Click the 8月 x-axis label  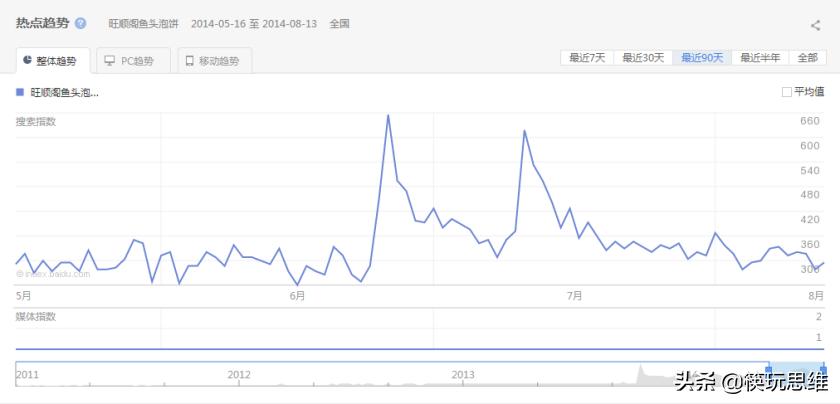(x=816, y=295)
